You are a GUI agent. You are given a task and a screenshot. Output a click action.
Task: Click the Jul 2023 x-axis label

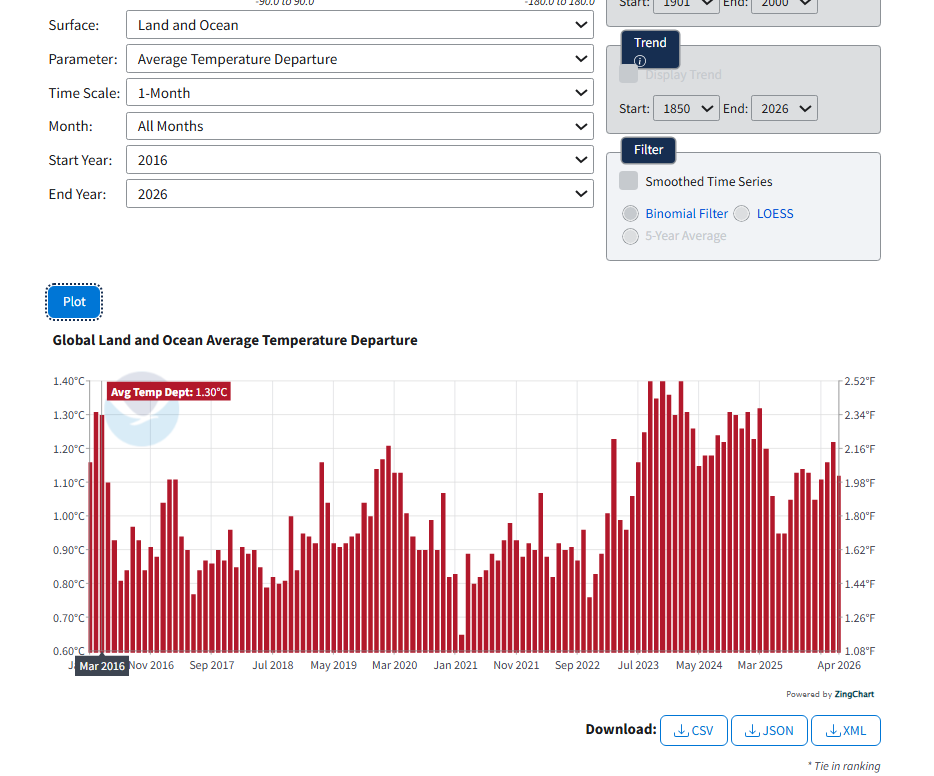pos(638,665)
